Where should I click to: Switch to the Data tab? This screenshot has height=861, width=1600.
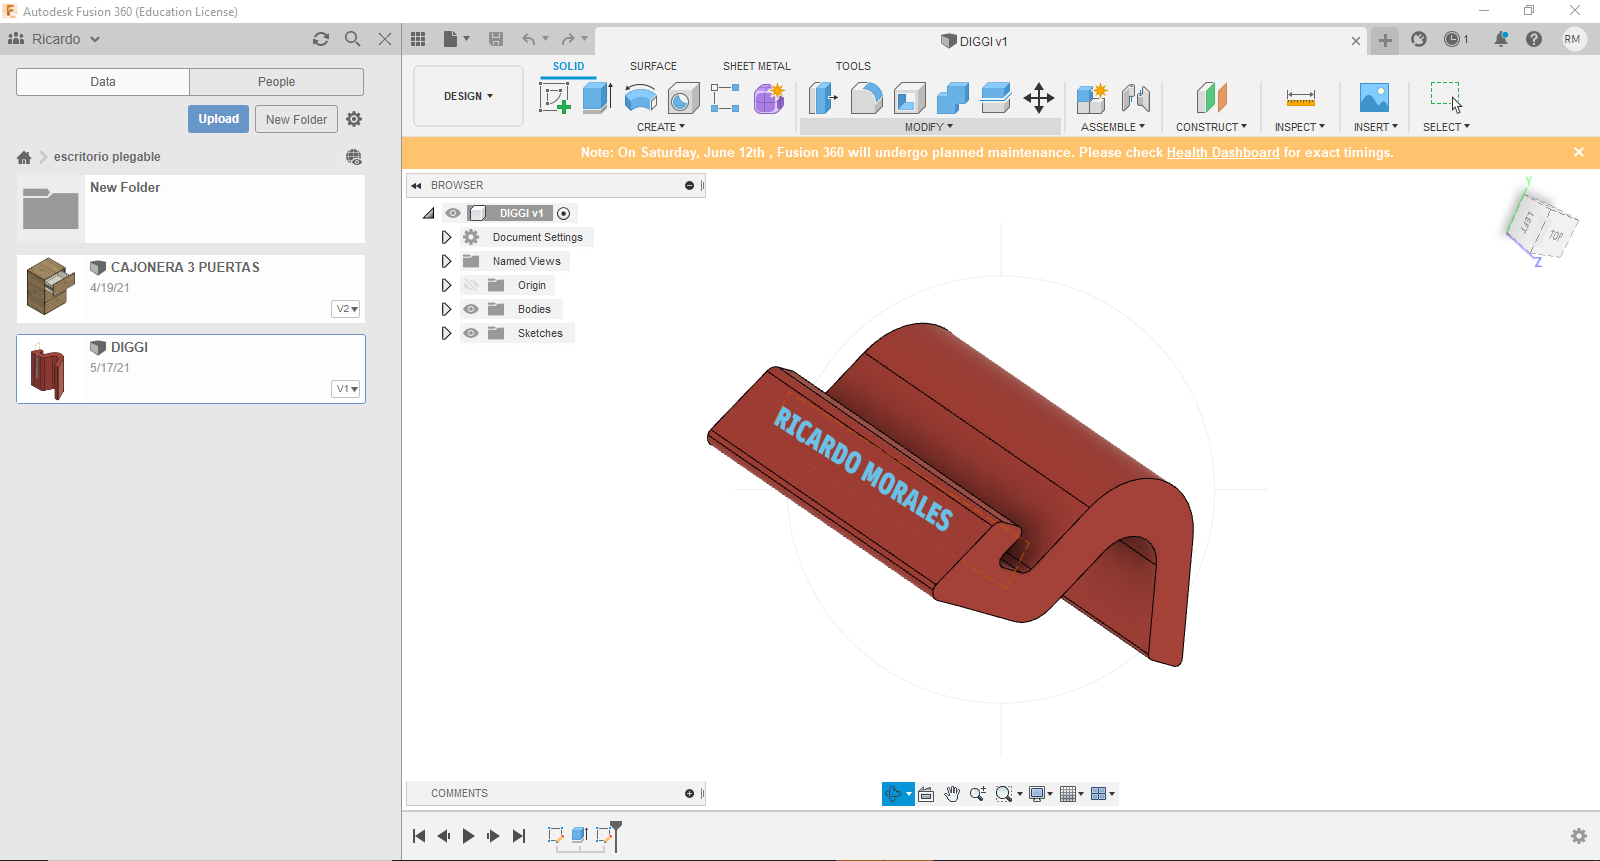pyautogui.click(x=103, y=82)
